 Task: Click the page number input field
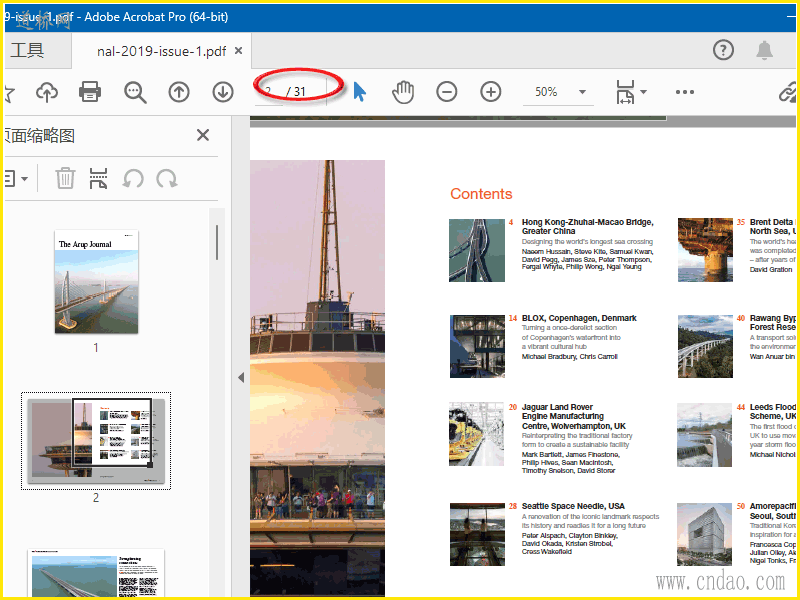[x=269, y=92]
